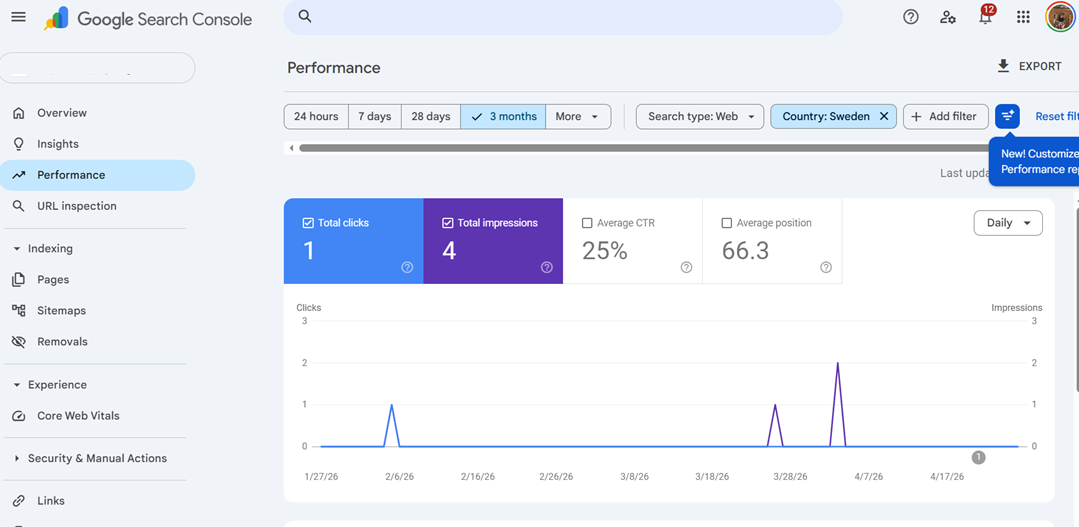
Task: Collapse the Experience section
Action: (17, 385)
